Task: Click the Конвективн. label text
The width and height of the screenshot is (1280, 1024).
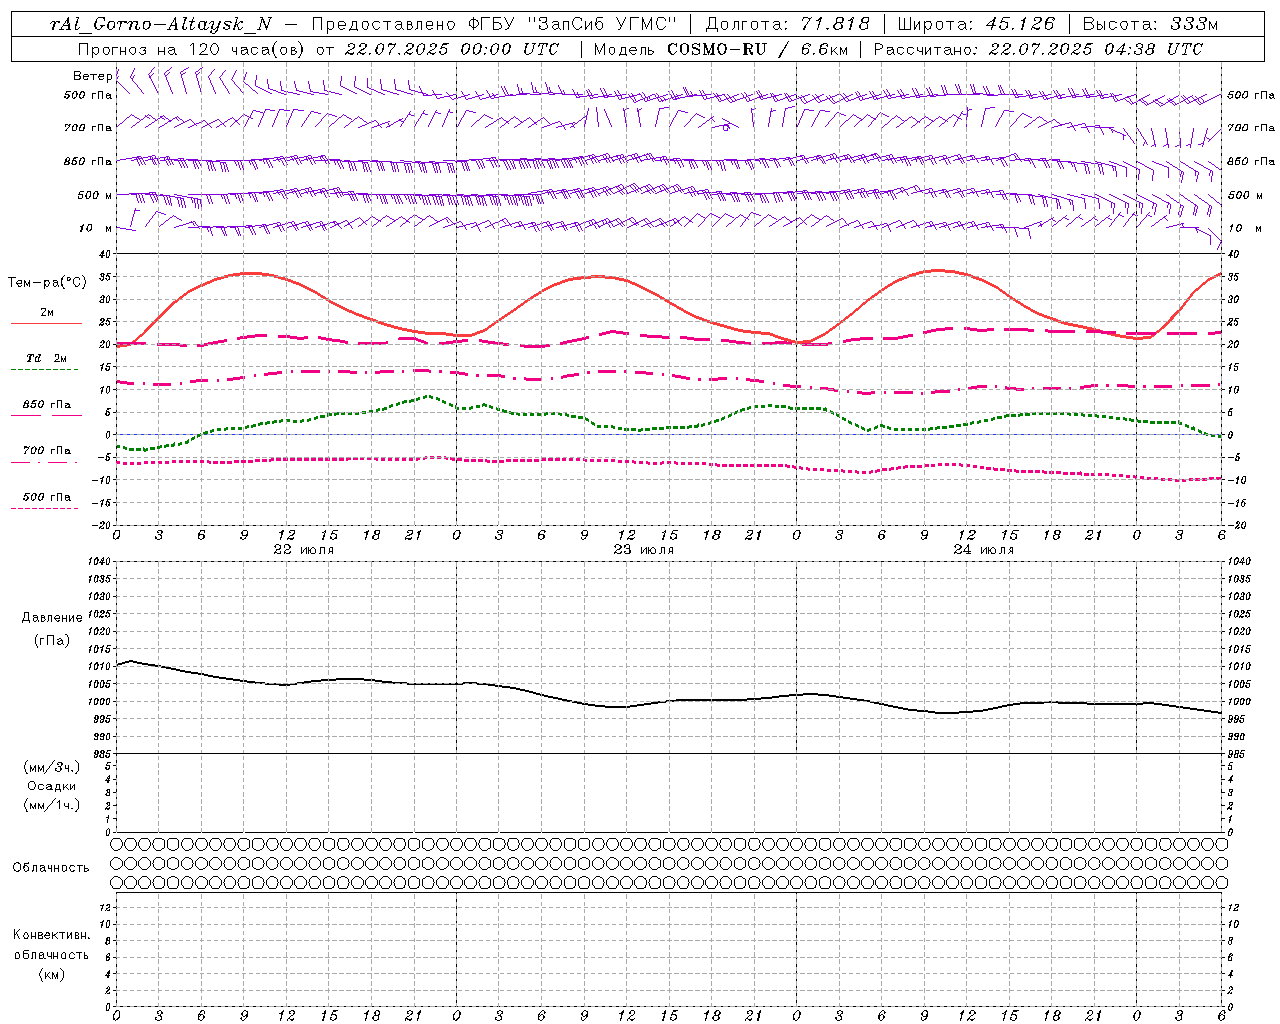Action: 51,935
